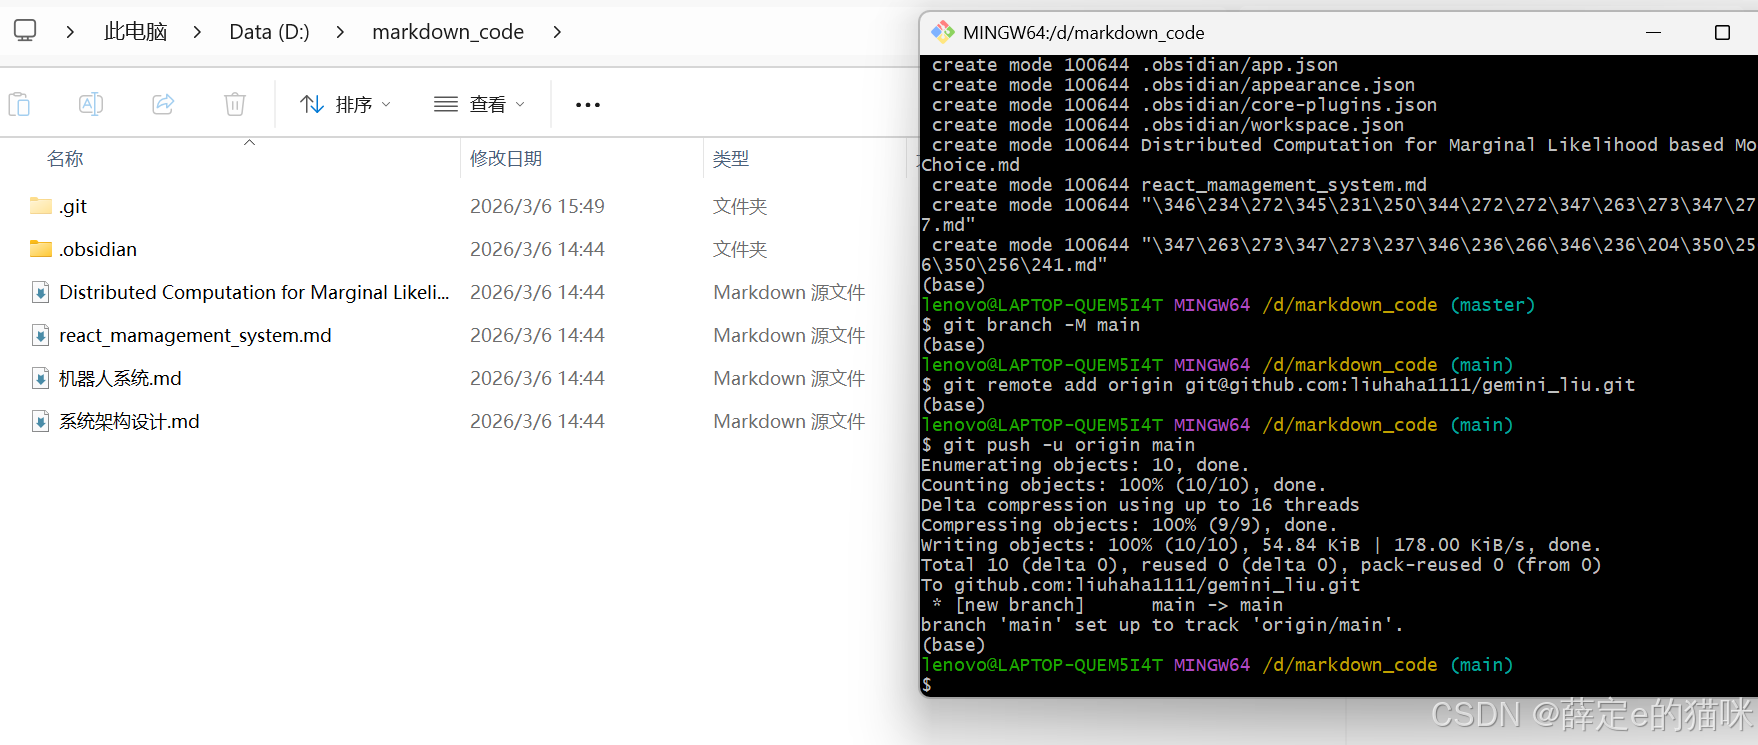Click the Rename icon in Explorer toolbar

click(x=91, y=104)
